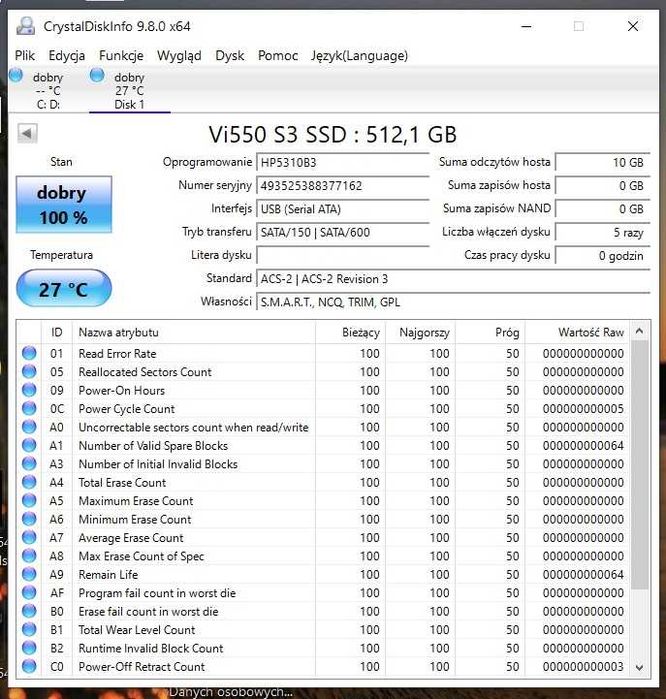This screenshot has height=699, width=666.
Task: Open the Funkcje menu
Action: [x=121, y=56]
